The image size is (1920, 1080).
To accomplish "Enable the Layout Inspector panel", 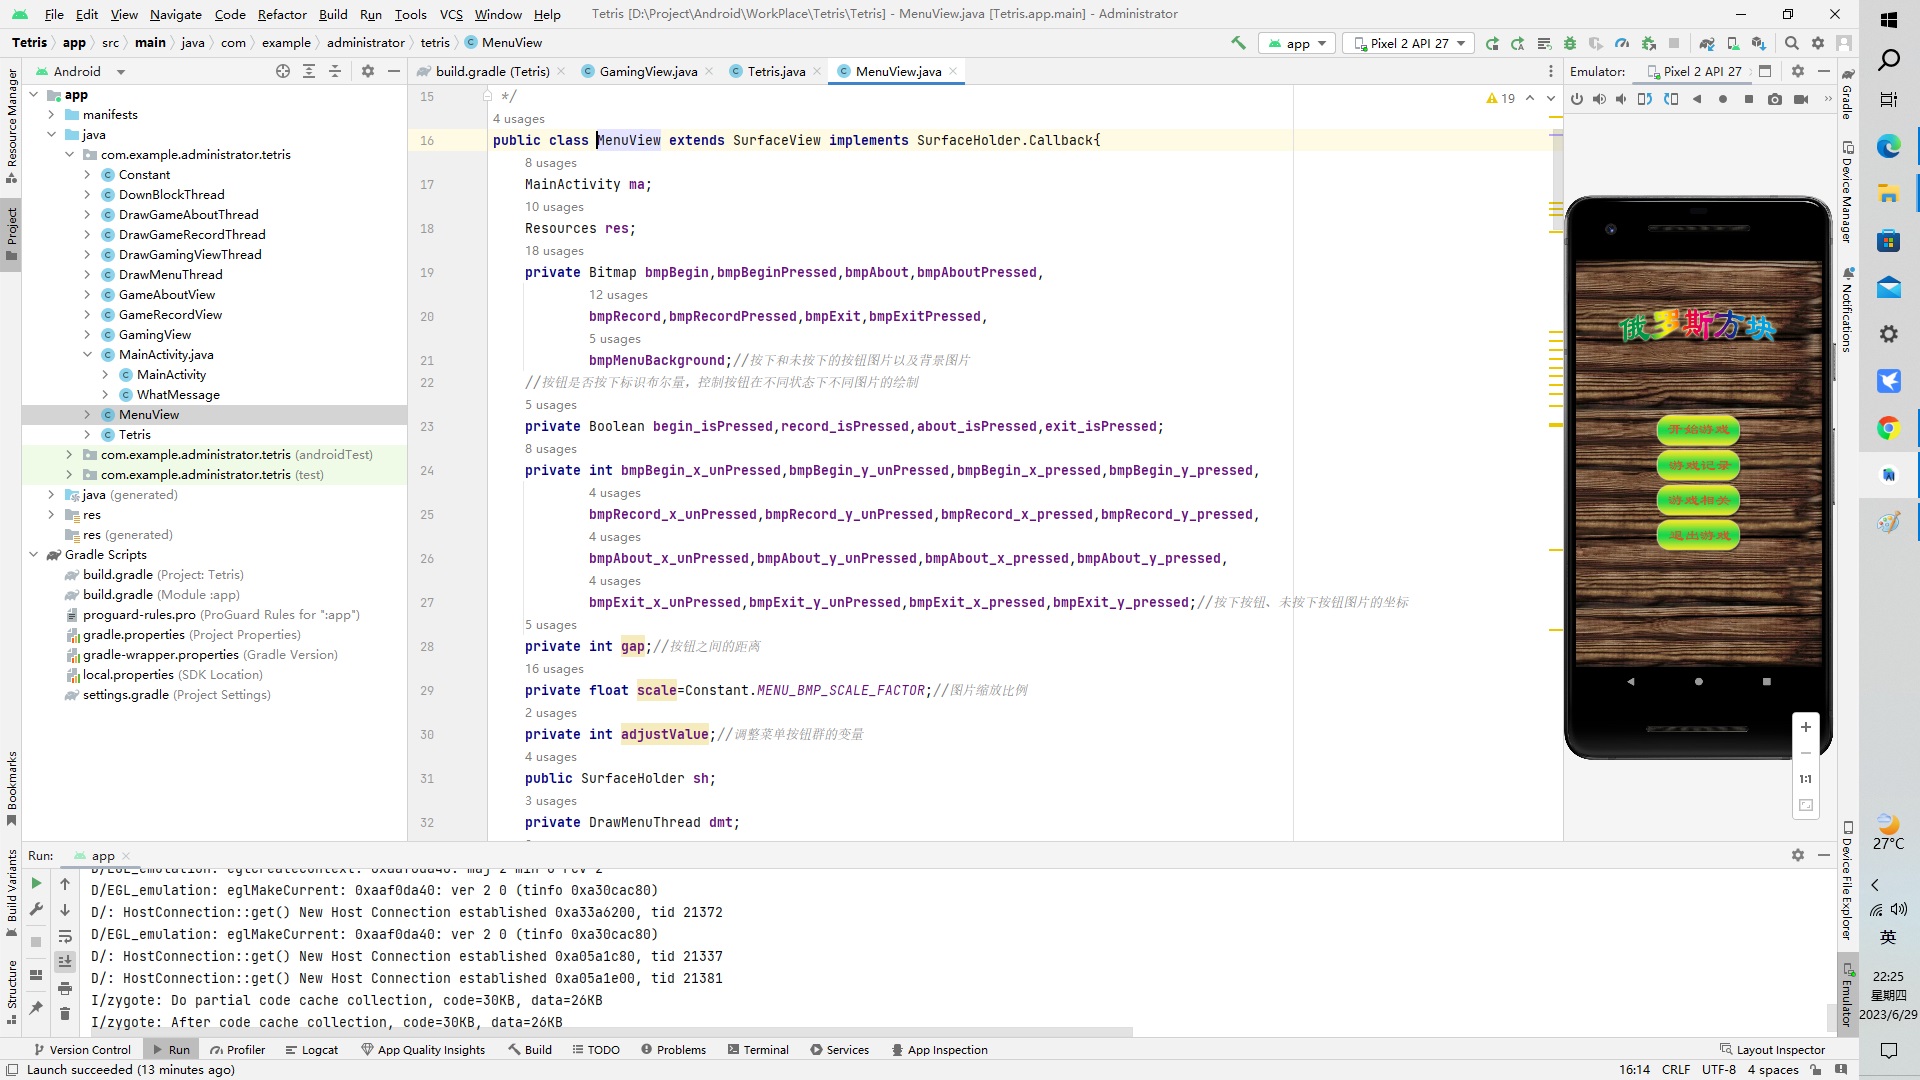I will click(1779, 1048).
